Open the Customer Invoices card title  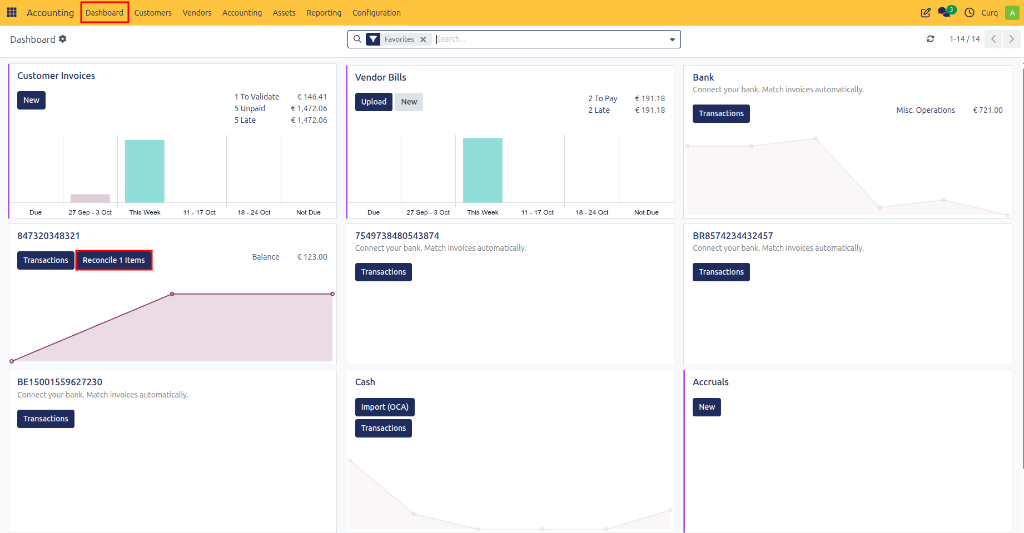click(56, 76)
